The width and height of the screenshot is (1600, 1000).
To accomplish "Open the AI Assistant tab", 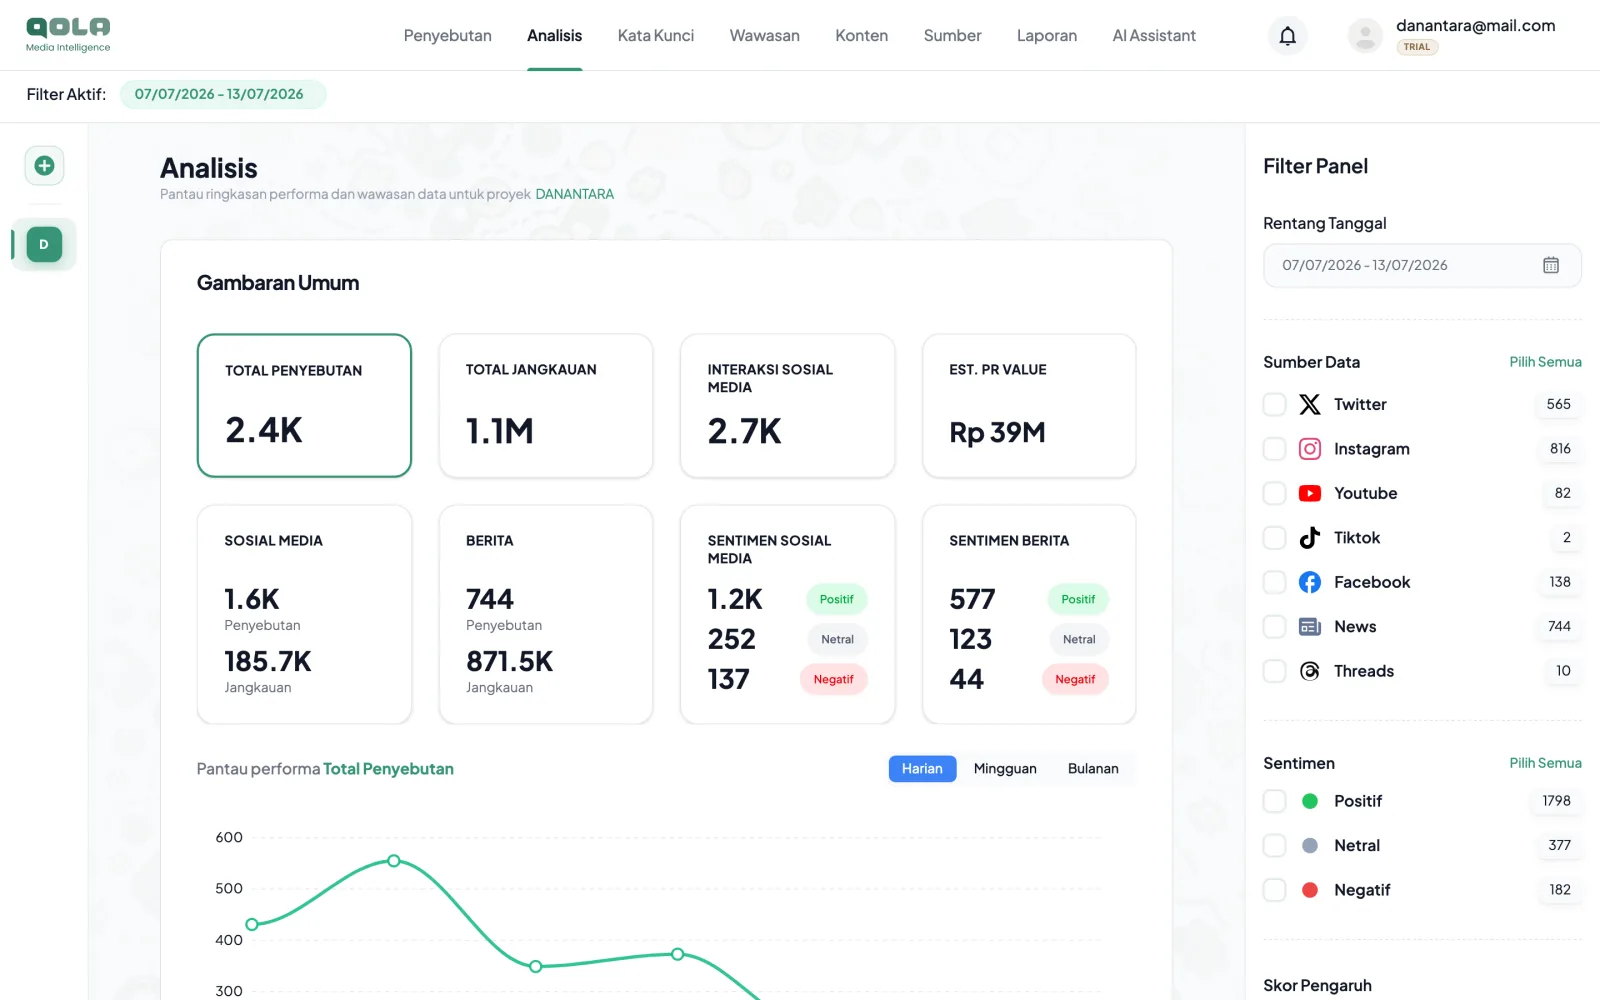I will 1154,36.
